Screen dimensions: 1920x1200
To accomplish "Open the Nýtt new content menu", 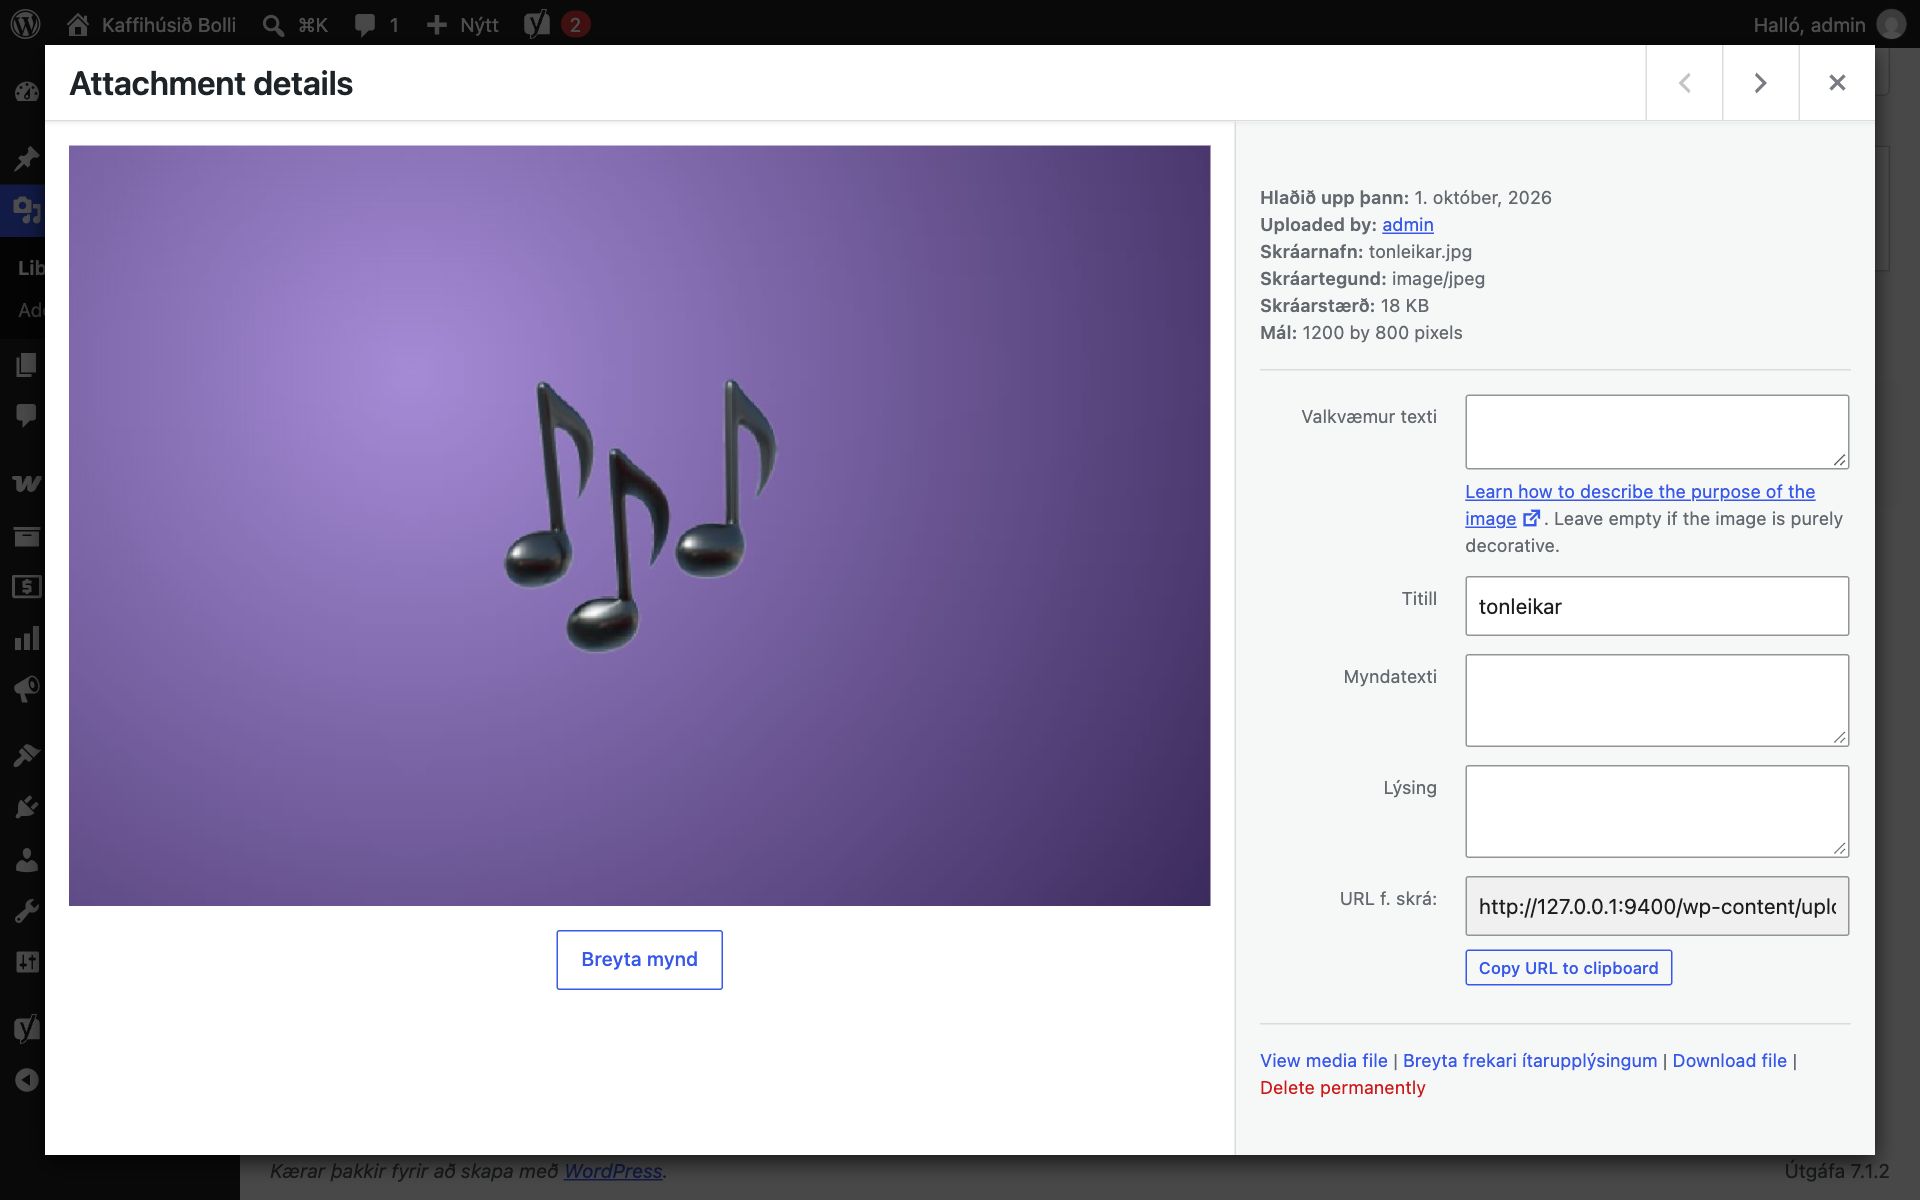I will click(462, 24).
